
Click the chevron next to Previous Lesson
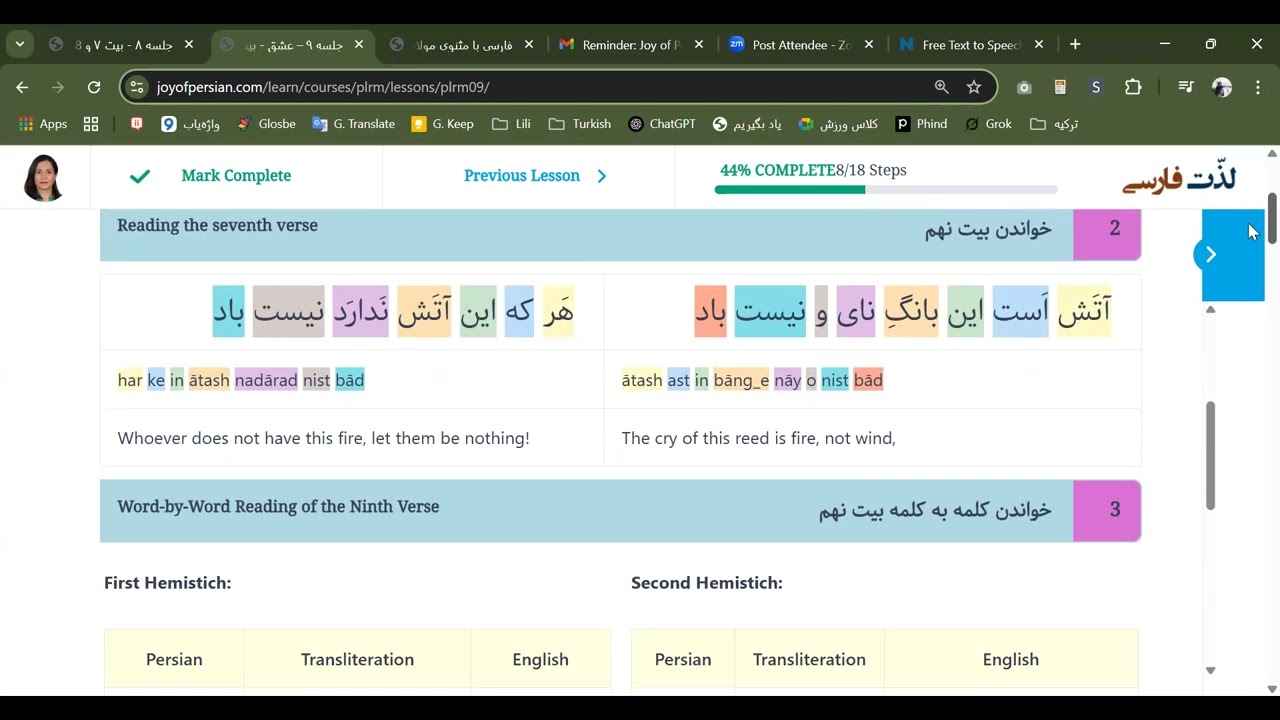[x=601, y=176]
